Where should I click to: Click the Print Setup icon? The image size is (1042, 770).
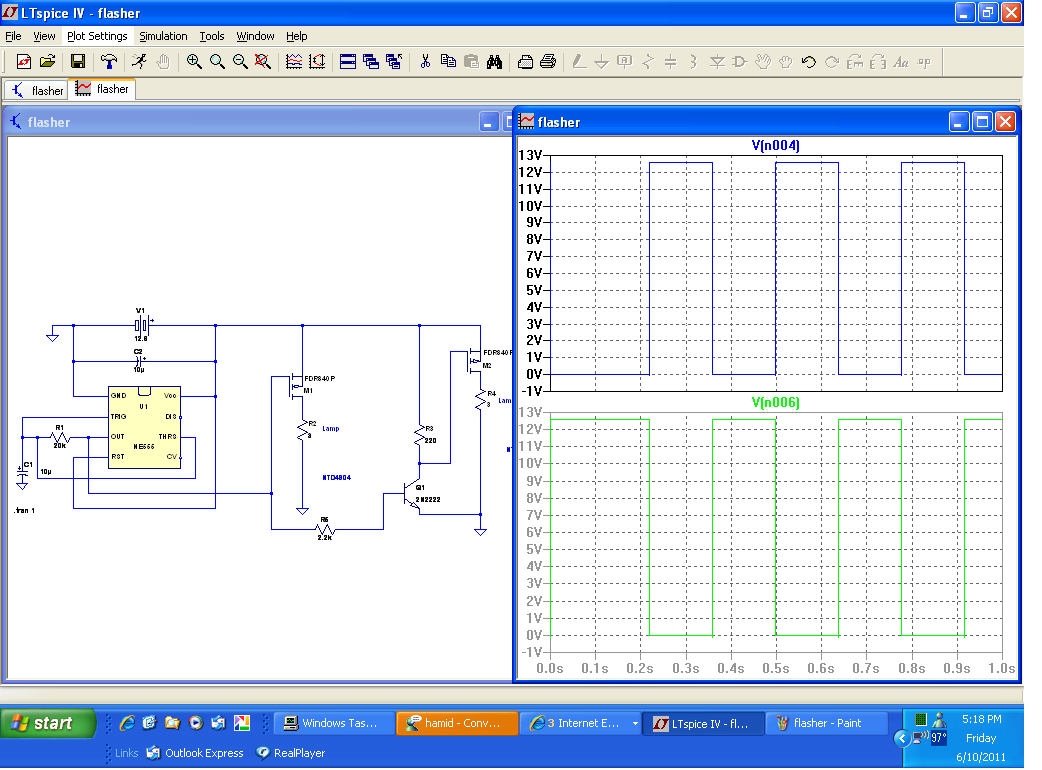tap(525, 62)
